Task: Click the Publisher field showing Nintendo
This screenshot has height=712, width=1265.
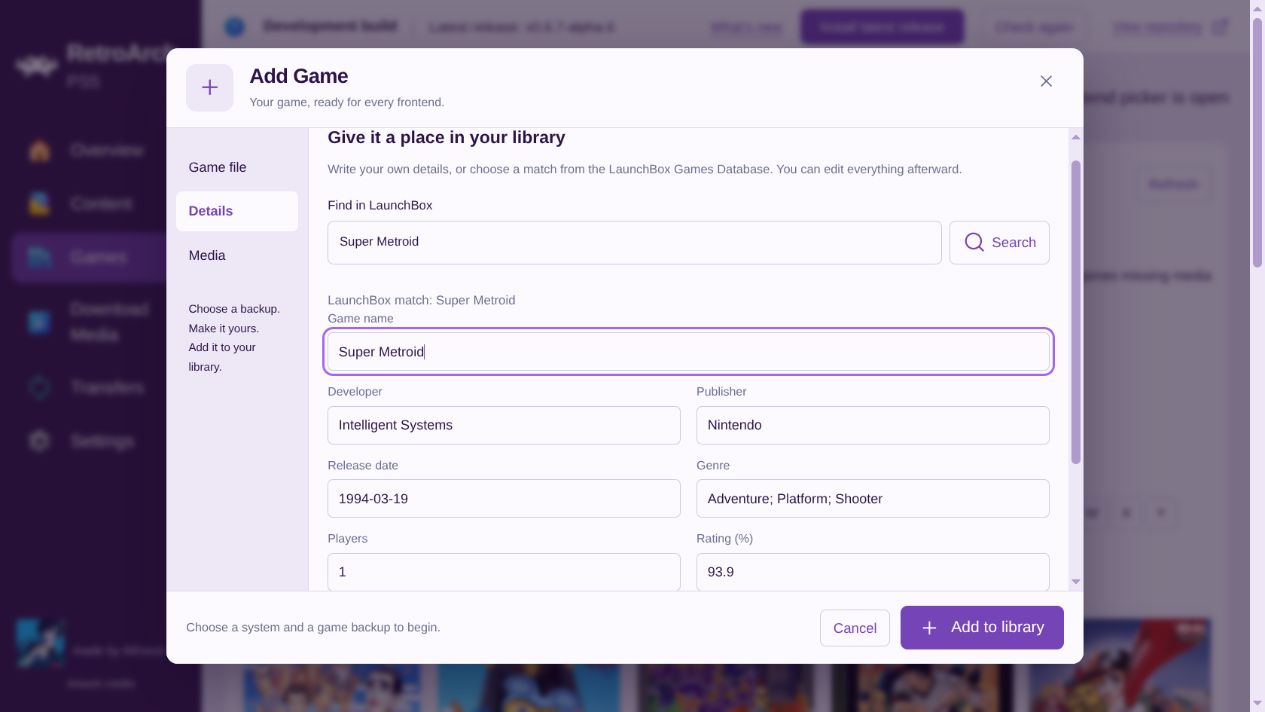Action: 873,425
